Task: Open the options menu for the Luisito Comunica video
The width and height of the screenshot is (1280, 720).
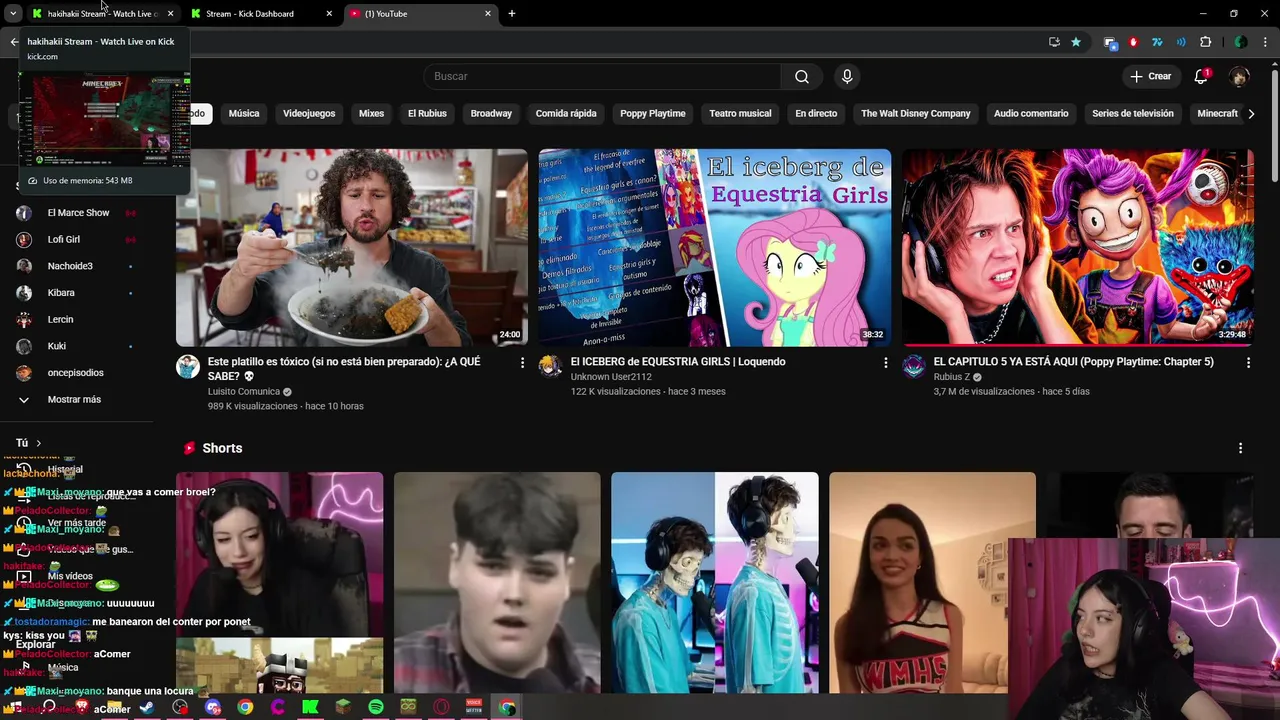Action: [x=522, y=363]
